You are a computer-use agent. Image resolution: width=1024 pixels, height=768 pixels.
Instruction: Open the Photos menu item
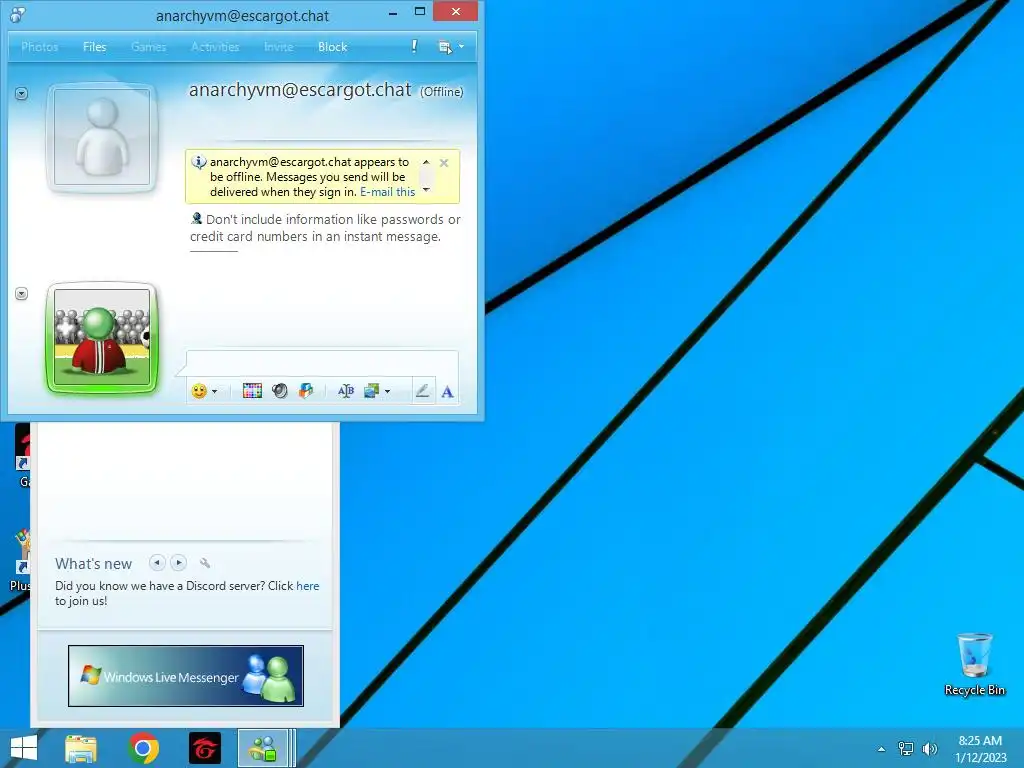coord(40,47)
